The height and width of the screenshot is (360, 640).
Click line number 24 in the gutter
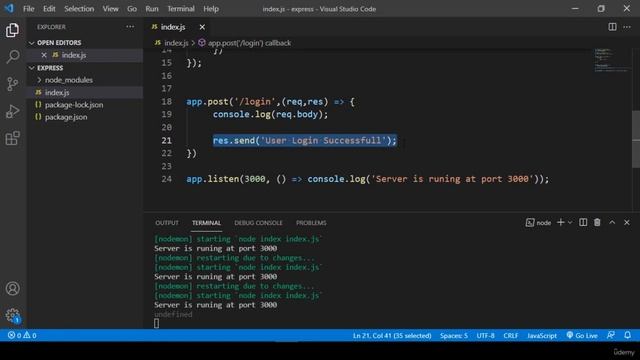[x=167, y=179]
